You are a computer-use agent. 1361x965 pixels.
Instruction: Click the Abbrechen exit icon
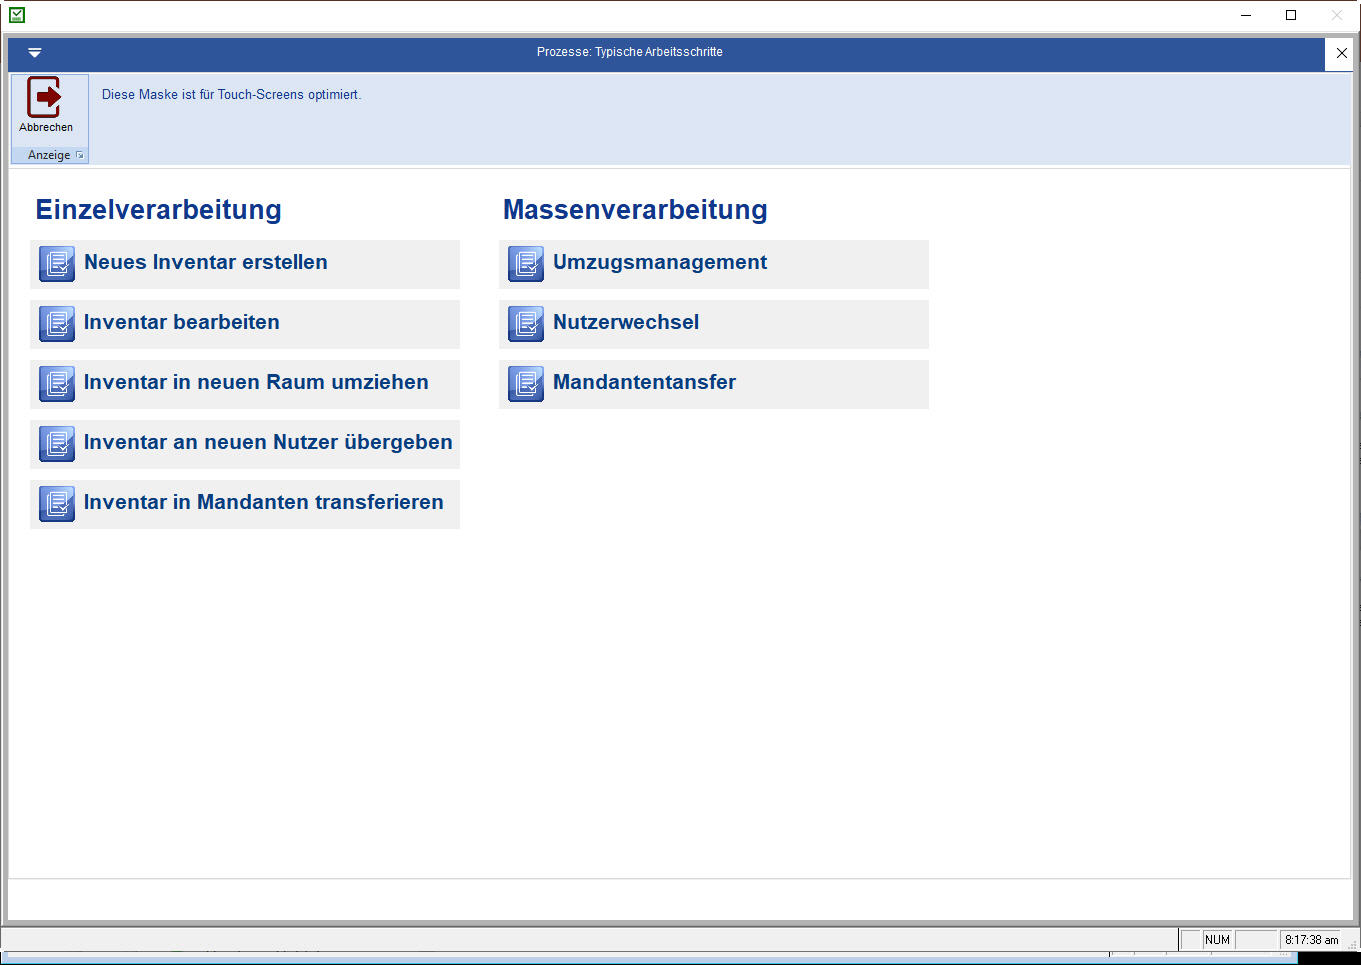[45, 97]
